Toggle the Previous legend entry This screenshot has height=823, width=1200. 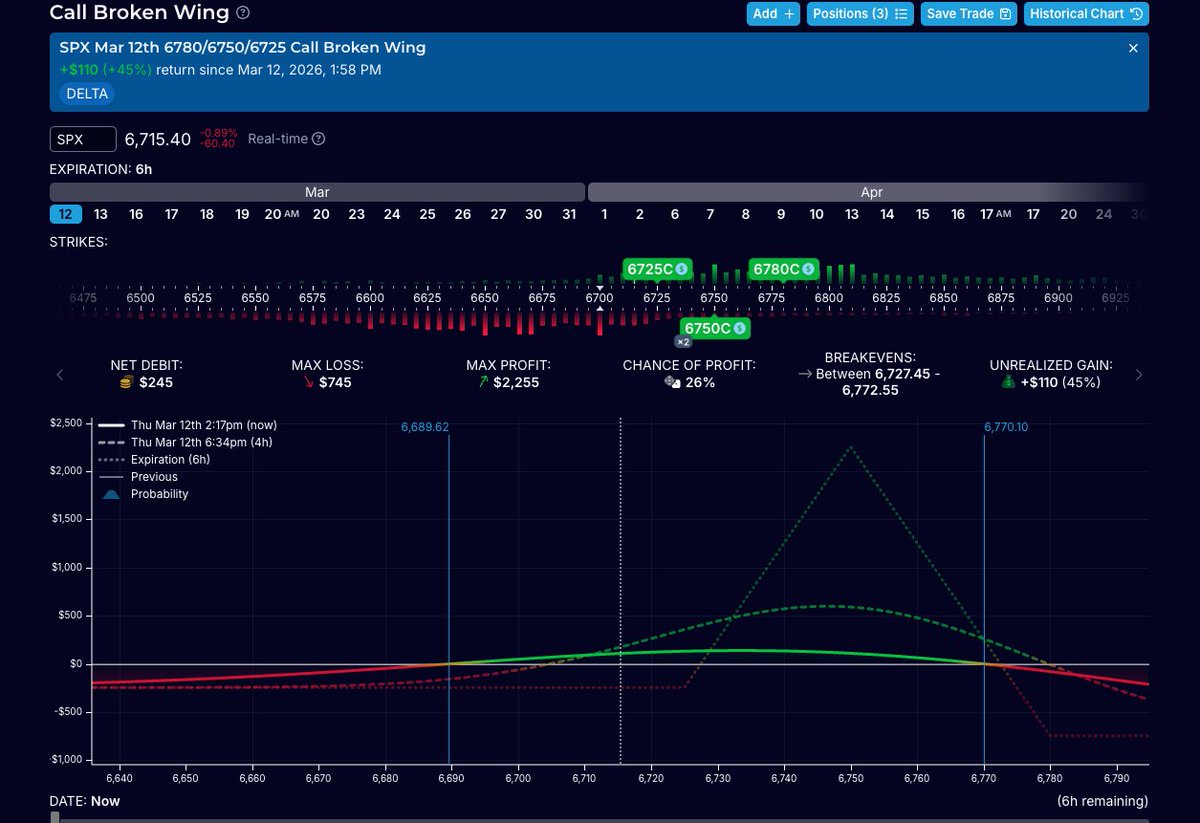(x=139, y=477)
